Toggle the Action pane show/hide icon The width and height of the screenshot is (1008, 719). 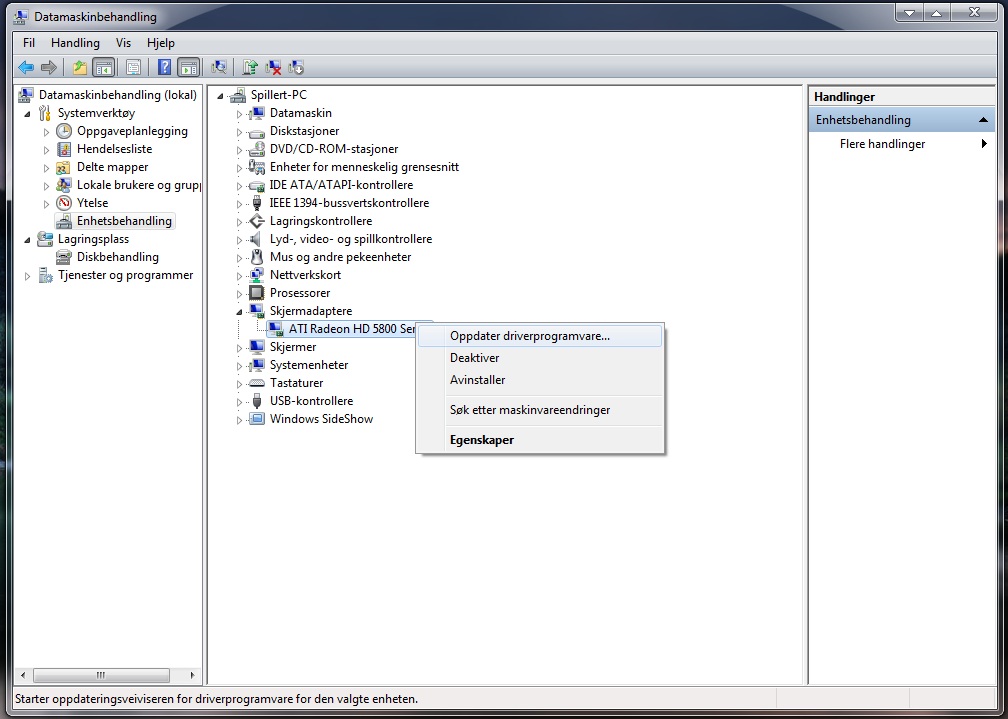point(188,67)
